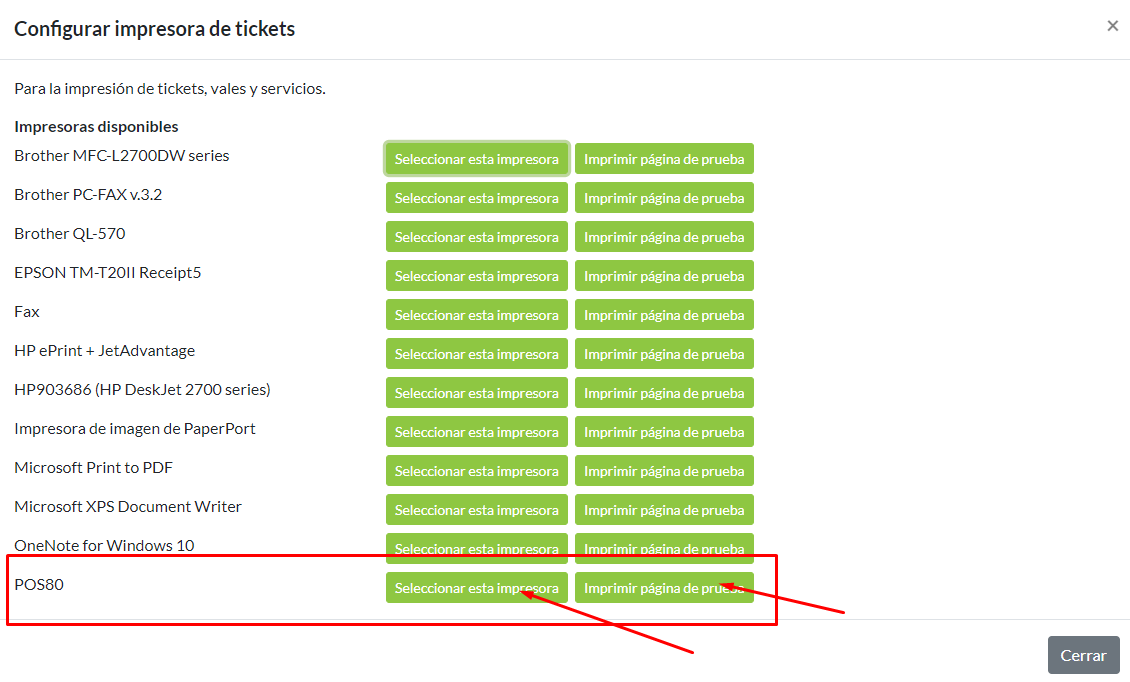
Task: Select the Brother MFC-L2700DW series printer
Action: [476, 159]
